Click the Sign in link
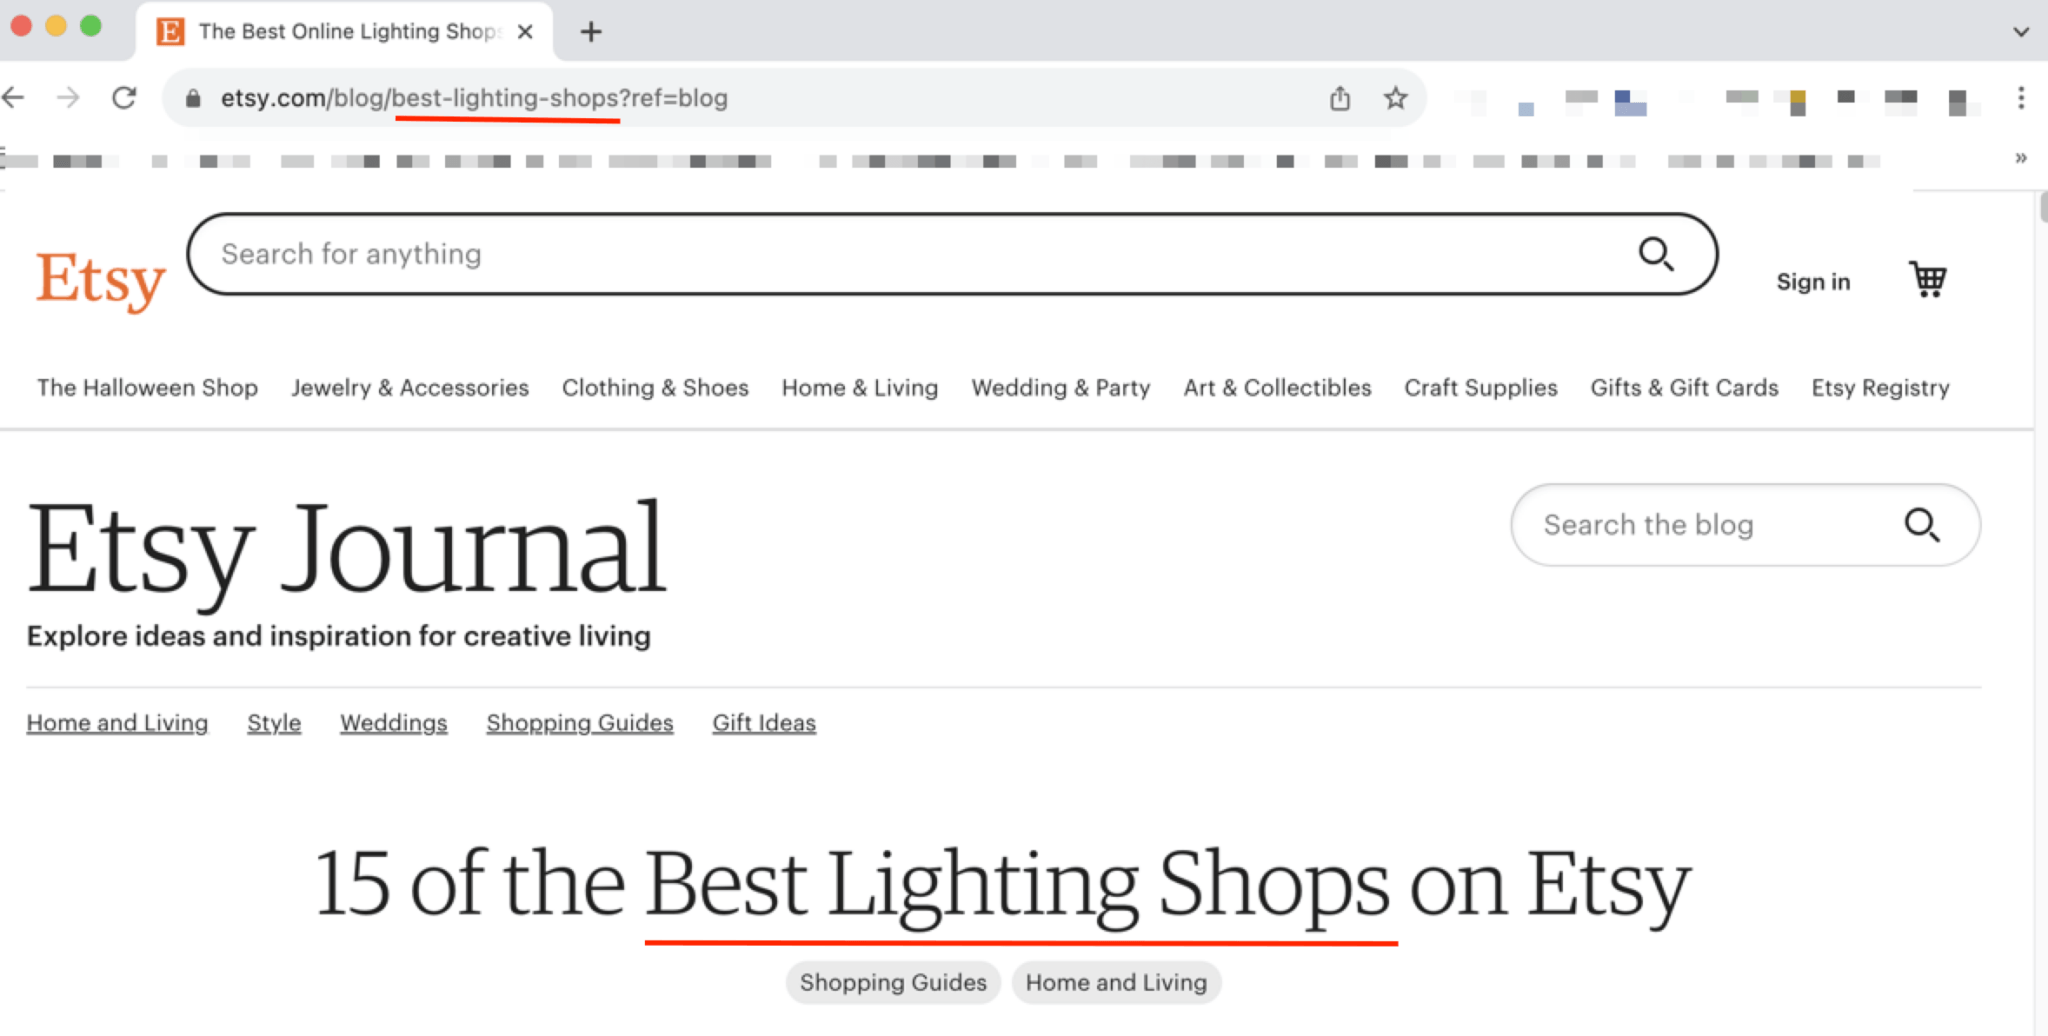This screenshot has height=1036, width=2048. click(x=1813, y=281)
